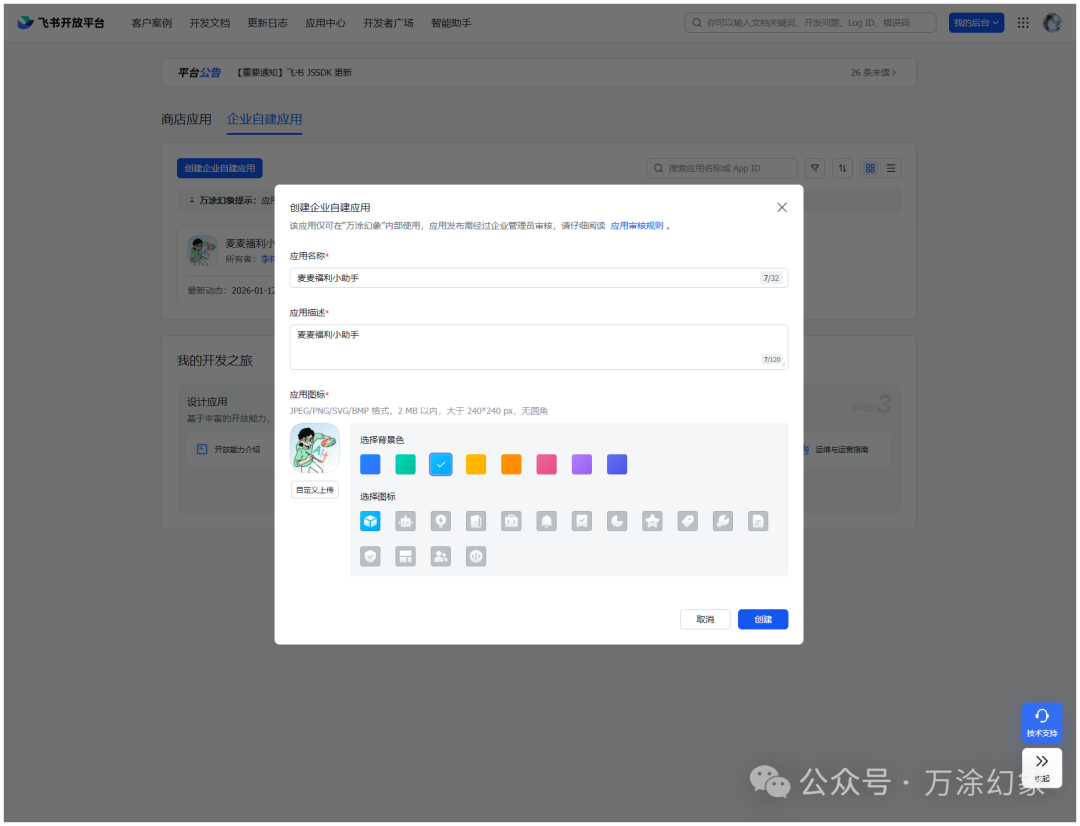Select the orange background color swatch

[x=511, y=464]
